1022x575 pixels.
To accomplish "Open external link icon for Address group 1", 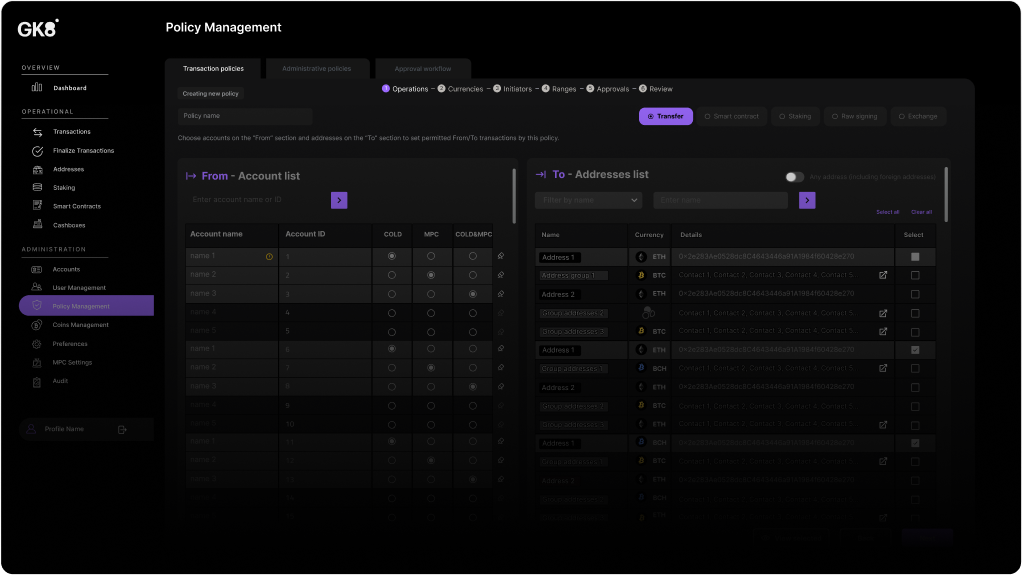I will pos(883,275).
